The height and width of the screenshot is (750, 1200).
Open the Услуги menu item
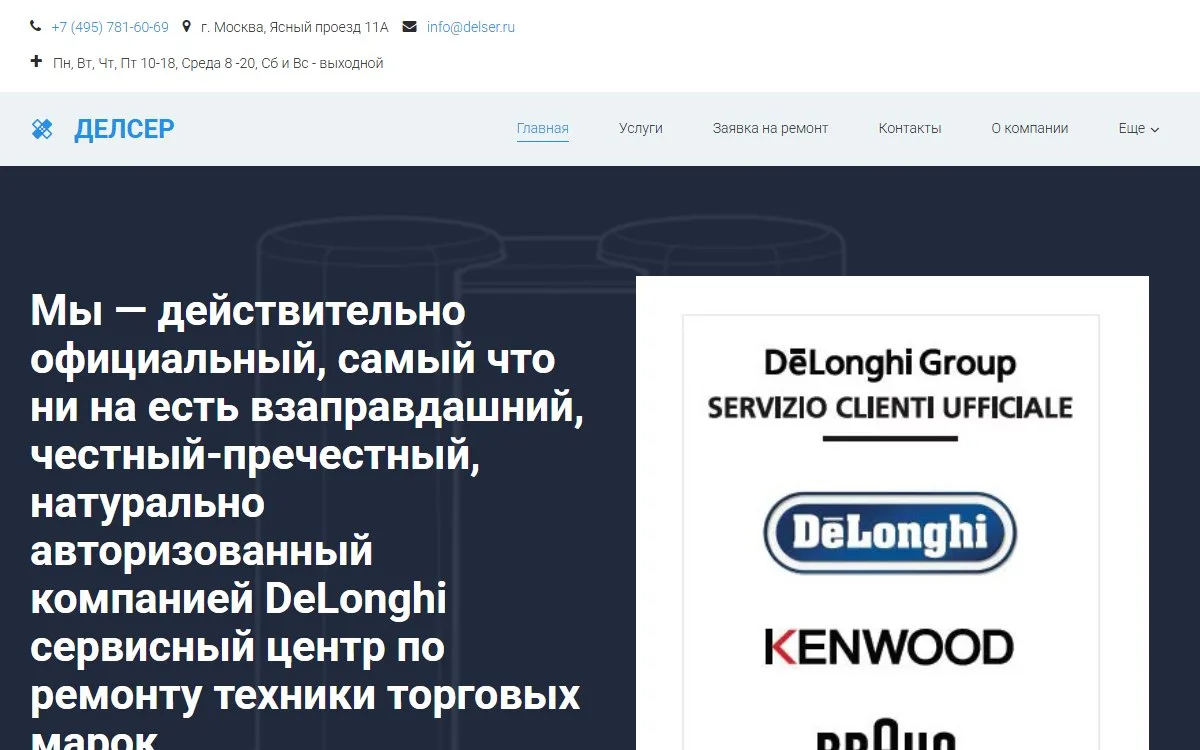(x=641, y=128)
